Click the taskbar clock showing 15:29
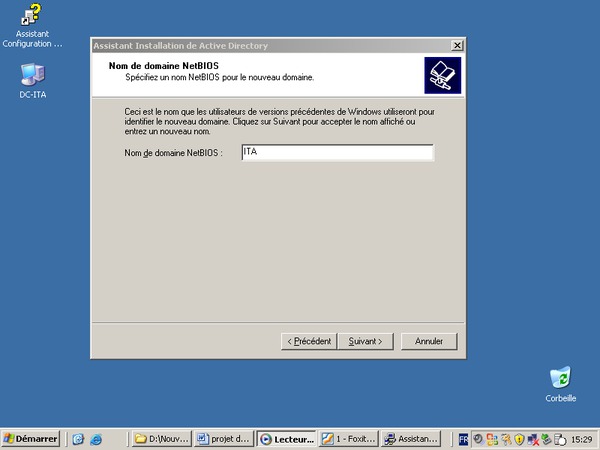 [581, 439]
